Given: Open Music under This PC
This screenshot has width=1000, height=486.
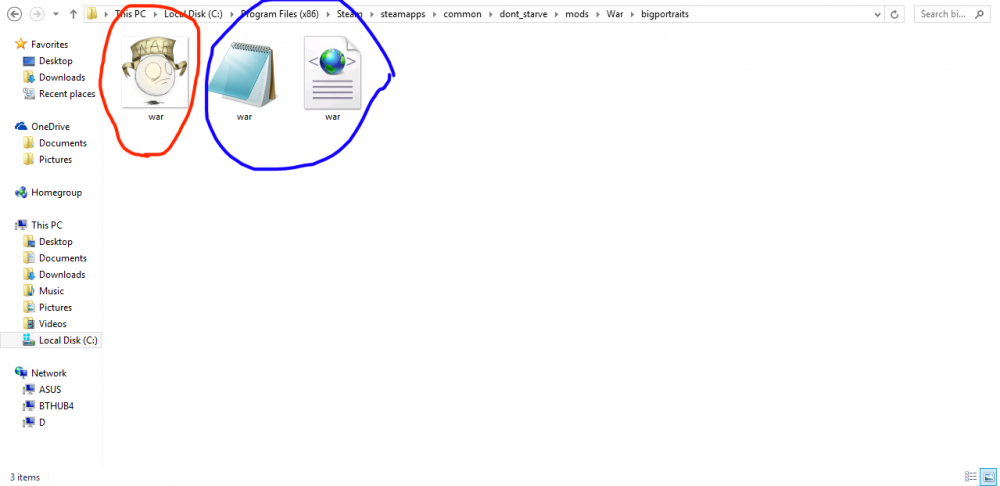Looking at the screenshot, I should (x=51, y=291).
